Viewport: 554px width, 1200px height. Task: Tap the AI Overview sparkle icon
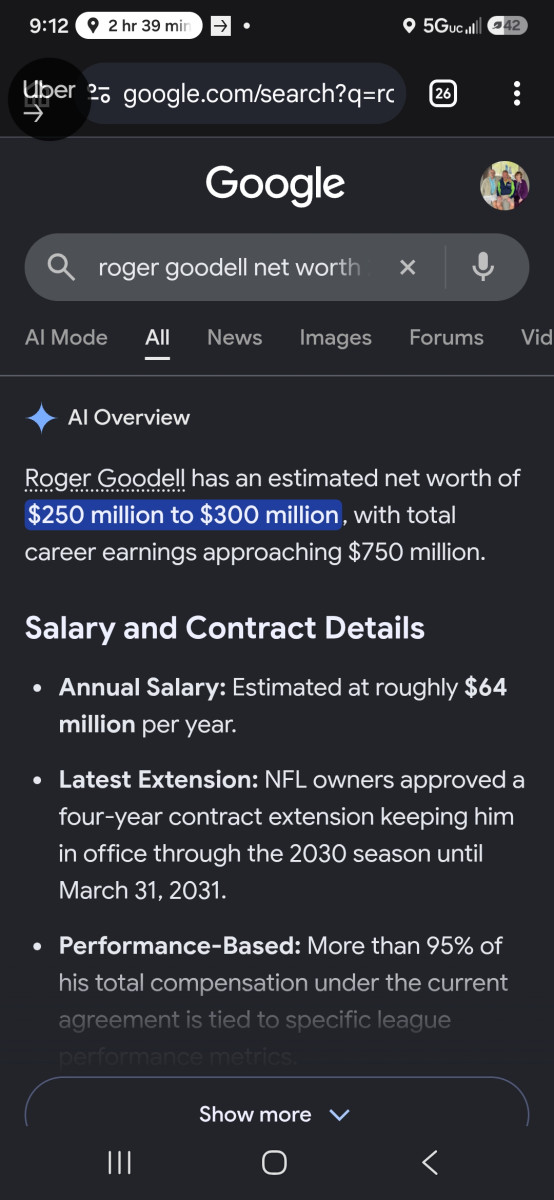click(x=41, y=418)
